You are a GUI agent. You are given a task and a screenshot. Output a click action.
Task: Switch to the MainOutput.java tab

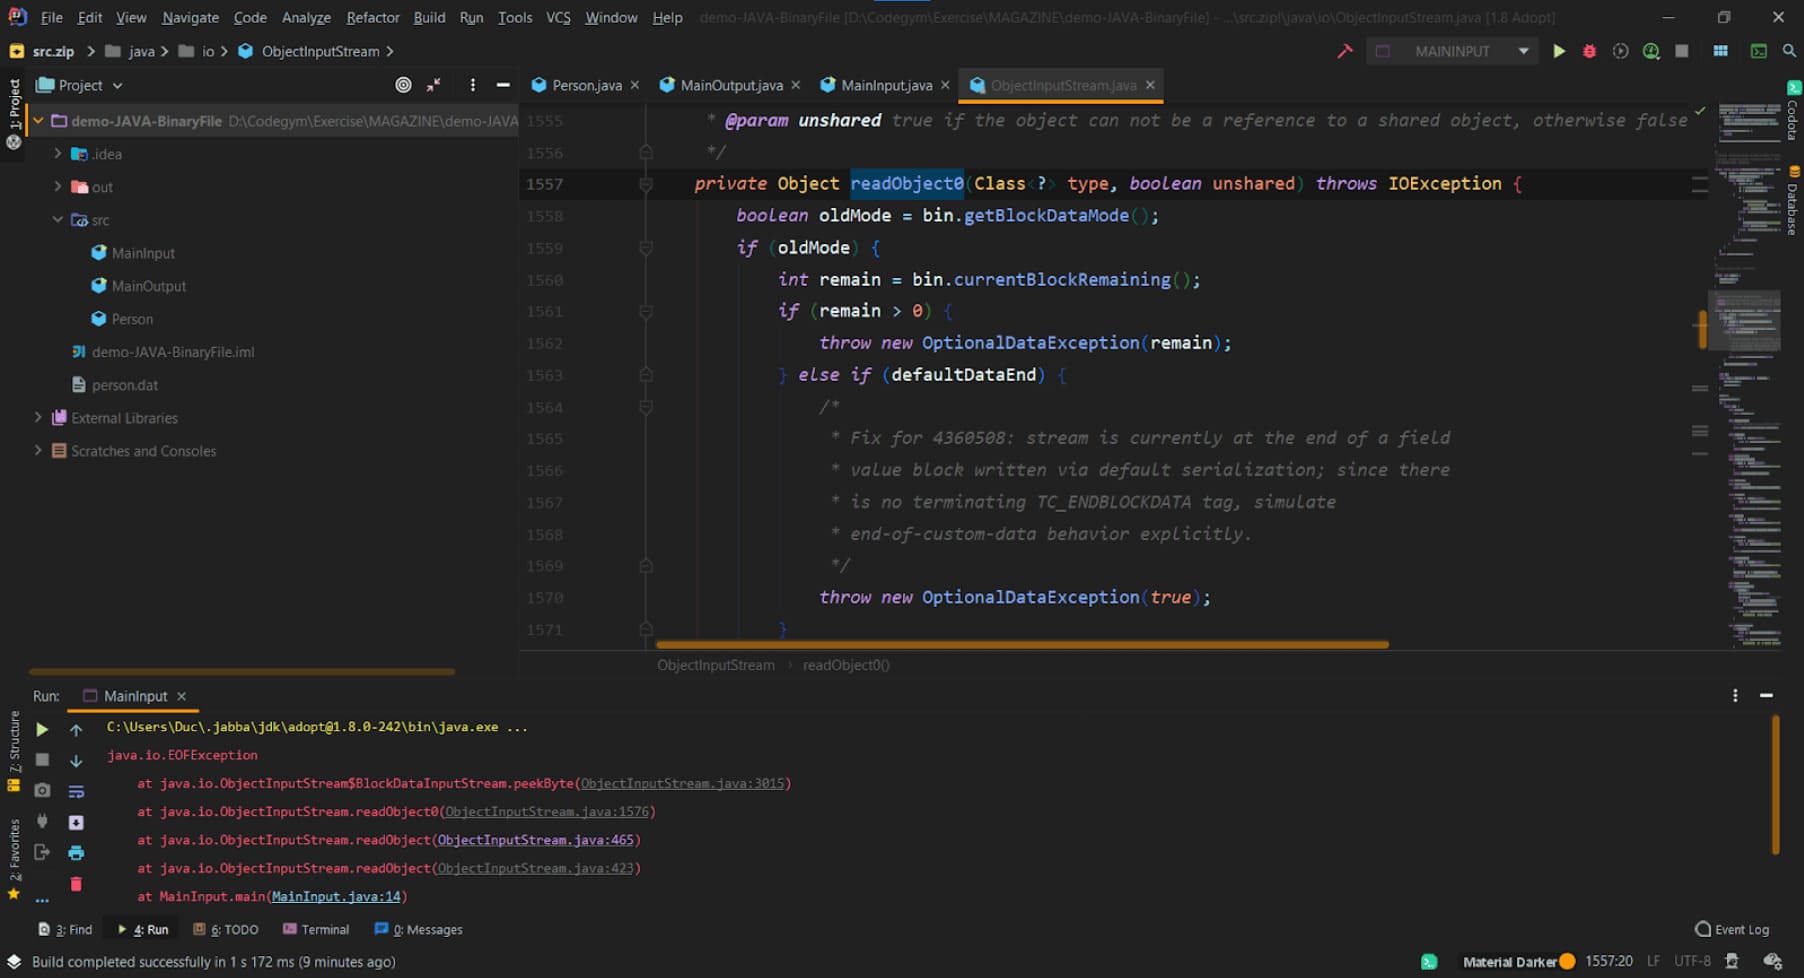pyautogui.click(x=731, y=85)
